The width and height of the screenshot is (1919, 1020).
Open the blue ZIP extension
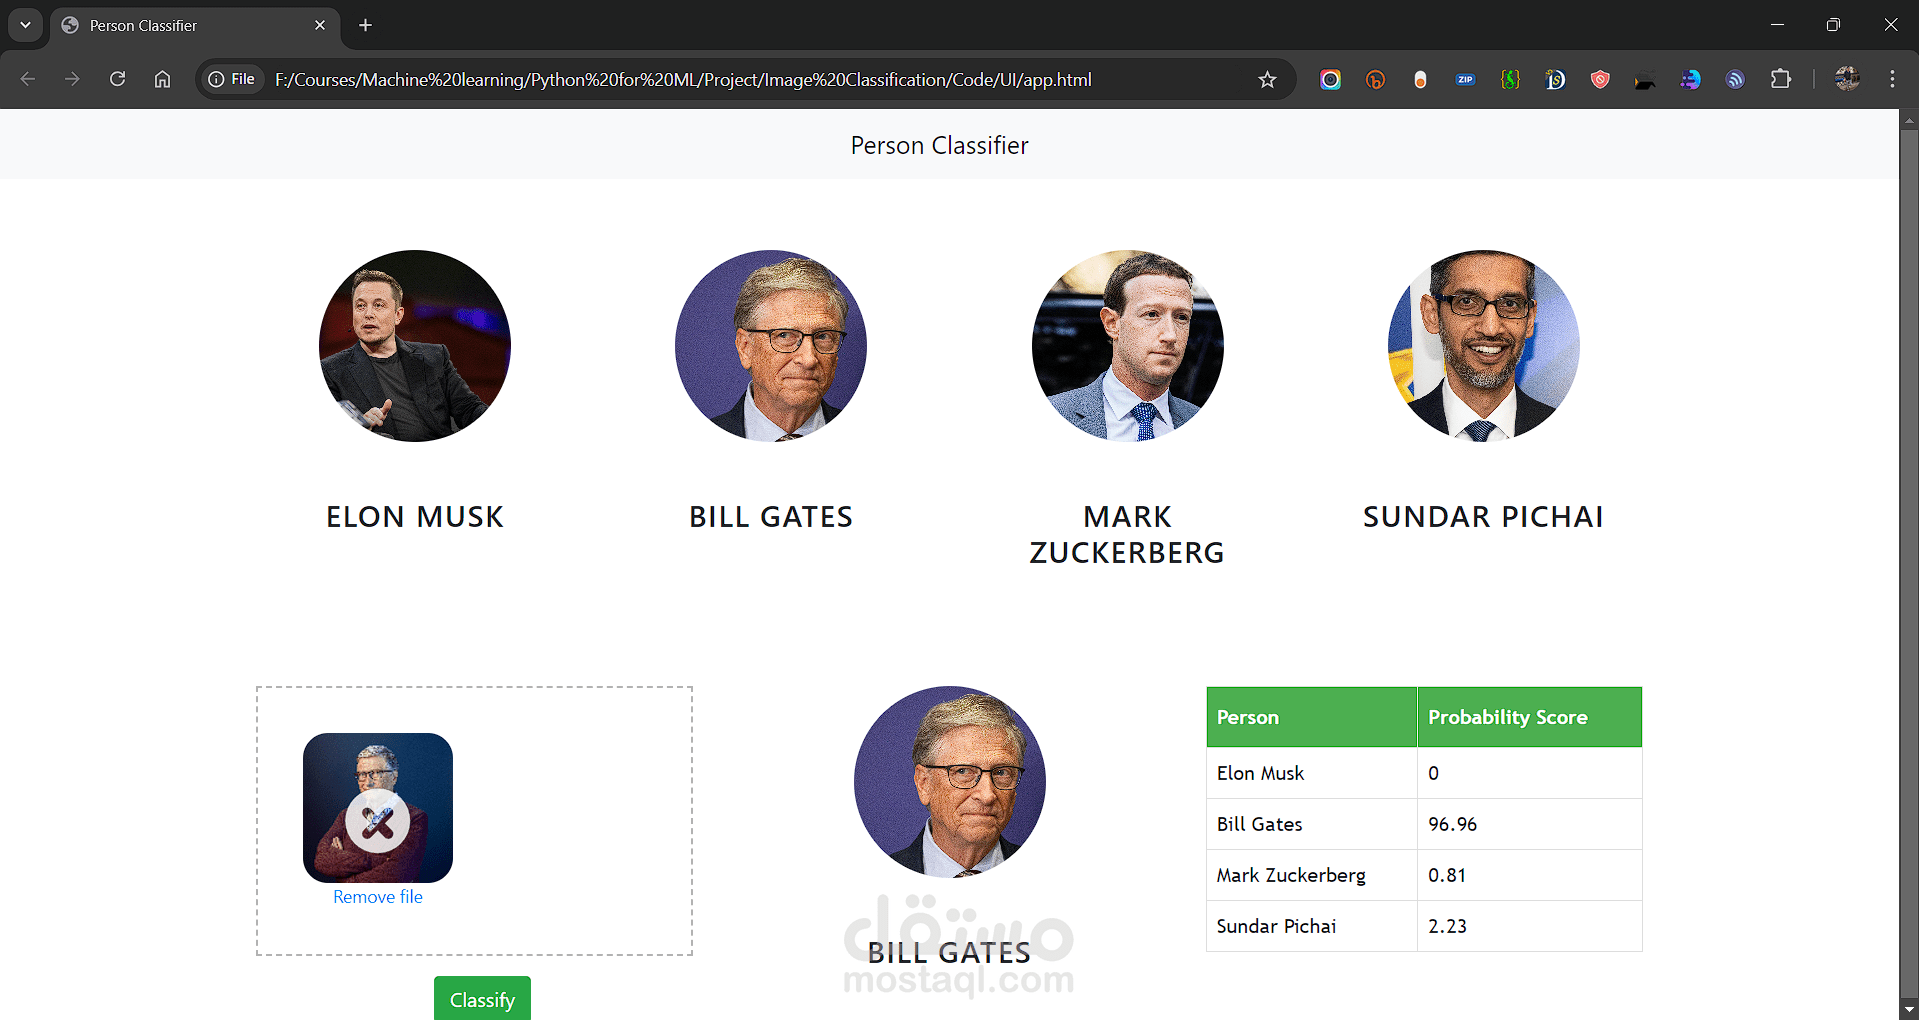(x=1465, y=80)
